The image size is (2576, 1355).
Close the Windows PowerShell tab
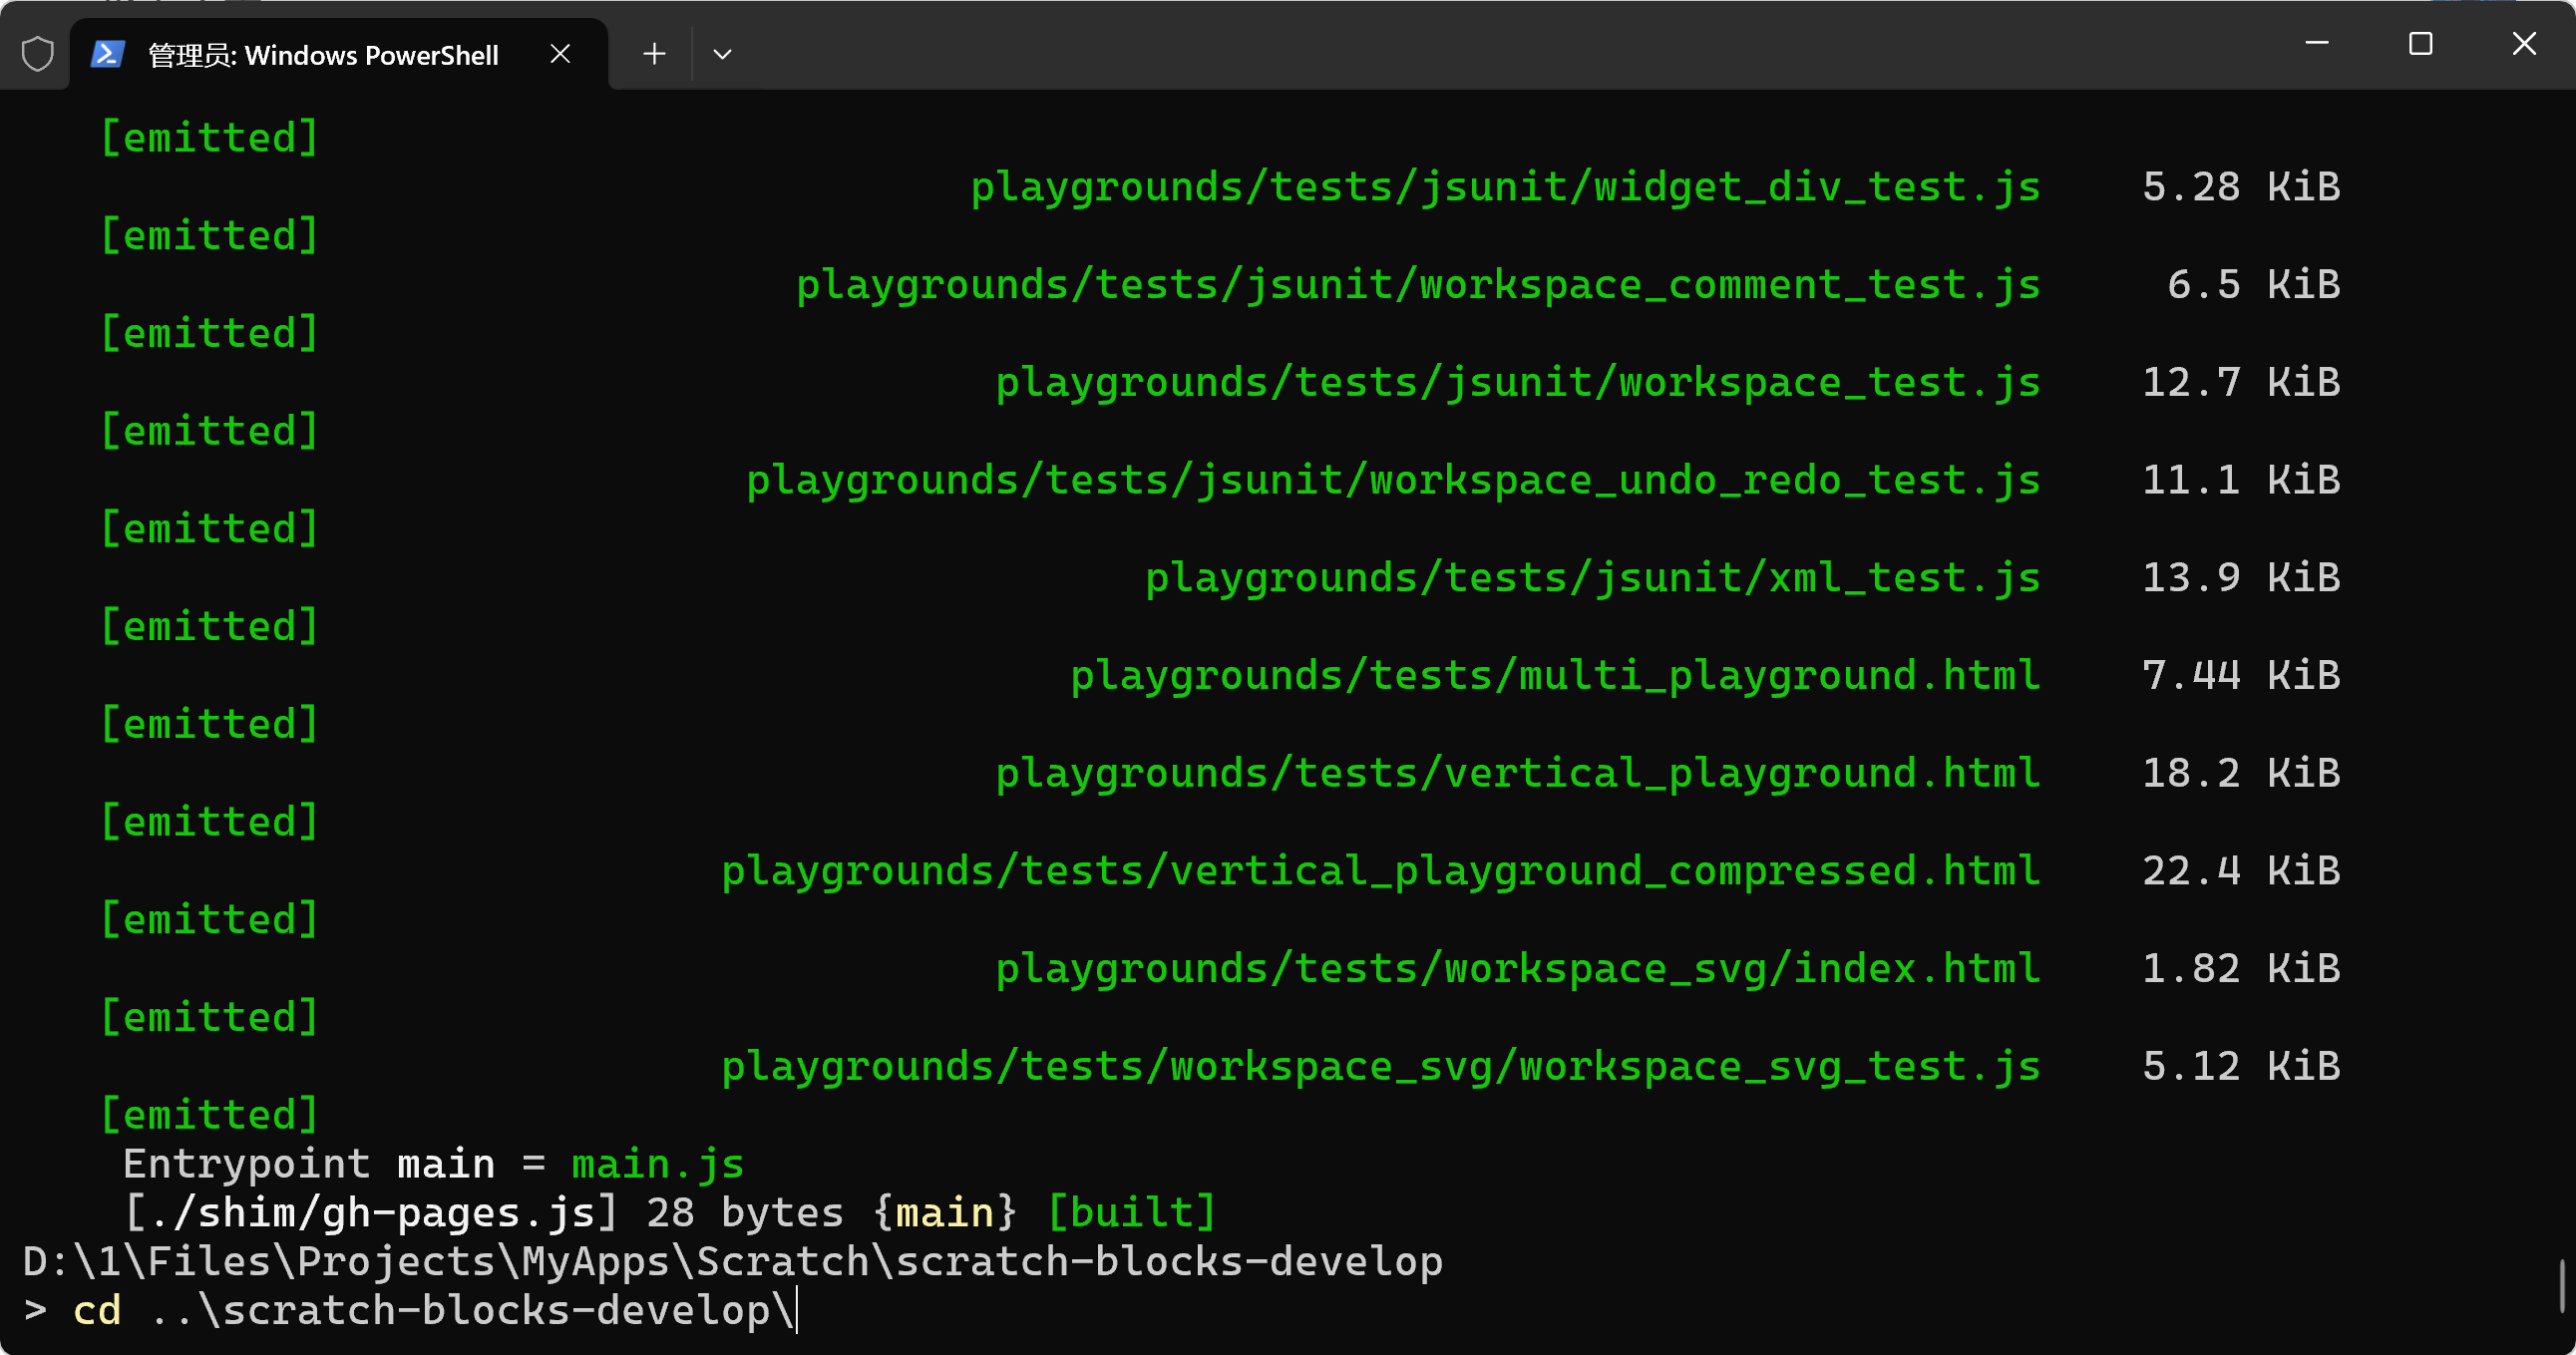coord(560,54)
